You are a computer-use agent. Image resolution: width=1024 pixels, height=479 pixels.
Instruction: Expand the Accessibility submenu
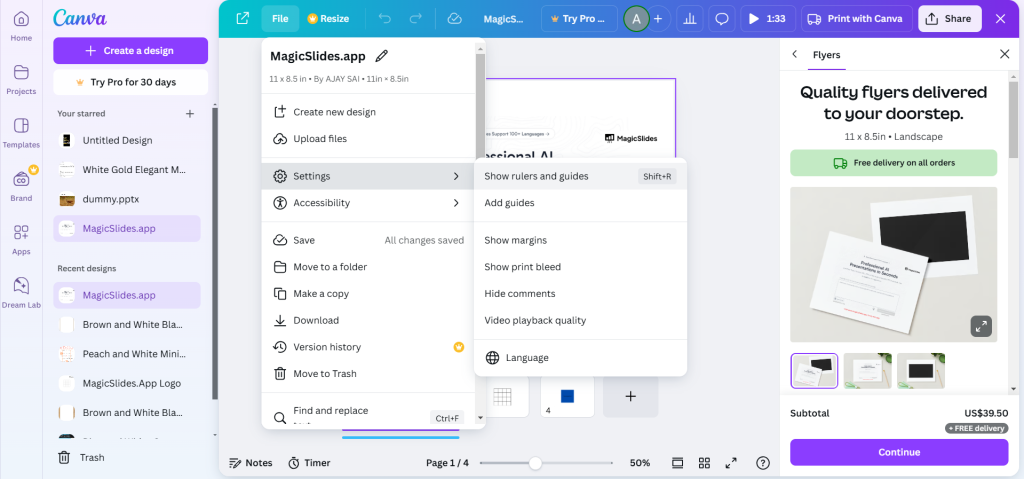click(368, 203)
